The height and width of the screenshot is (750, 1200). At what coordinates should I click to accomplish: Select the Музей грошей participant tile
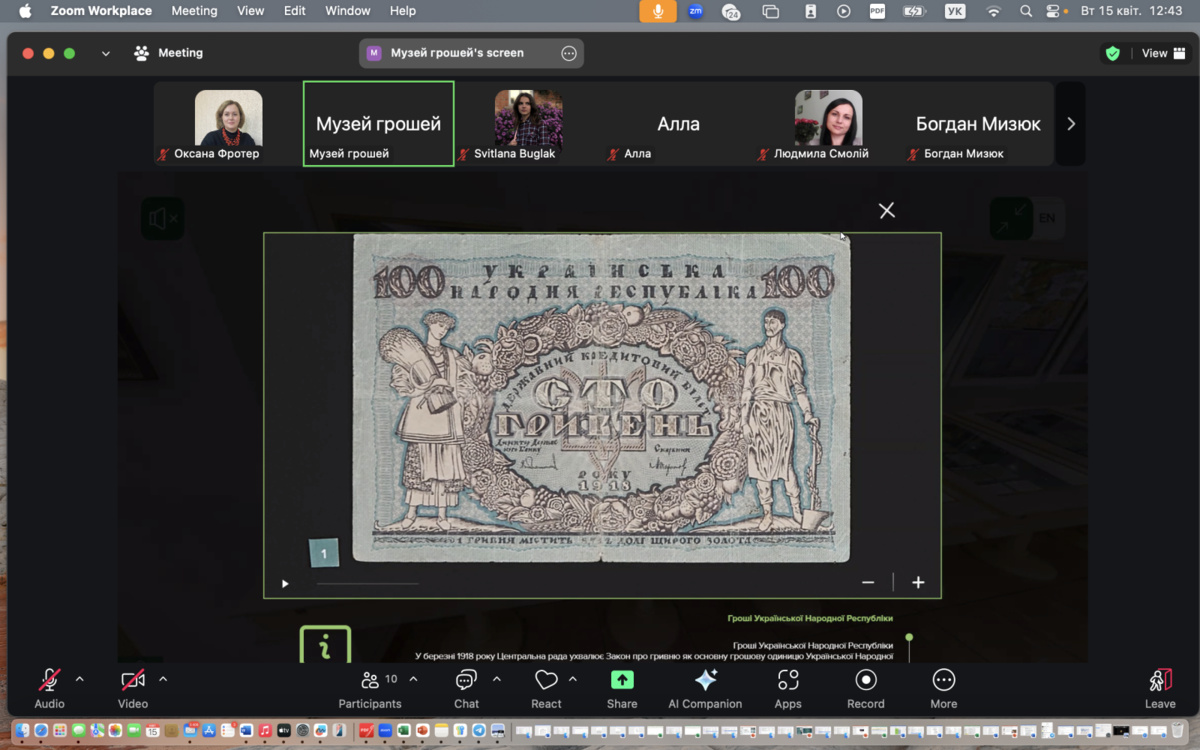(x=378, y=124)
